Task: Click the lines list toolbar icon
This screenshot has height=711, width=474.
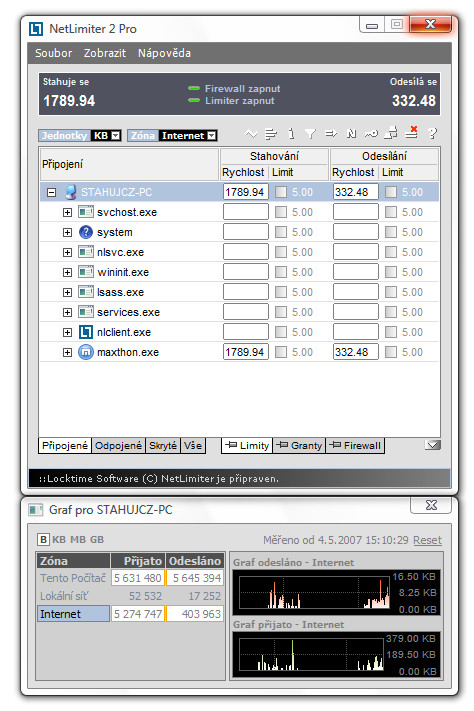Action: click(271, 134)
